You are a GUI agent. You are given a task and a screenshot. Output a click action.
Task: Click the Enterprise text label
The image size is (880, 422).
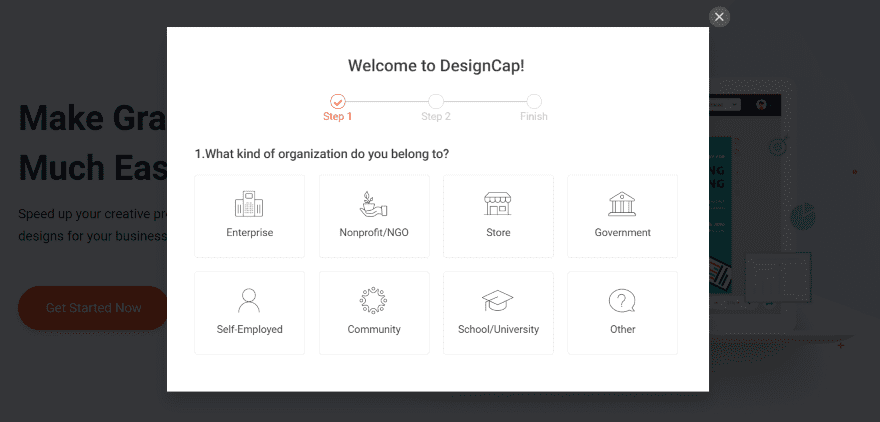click(x=249, y=233)
